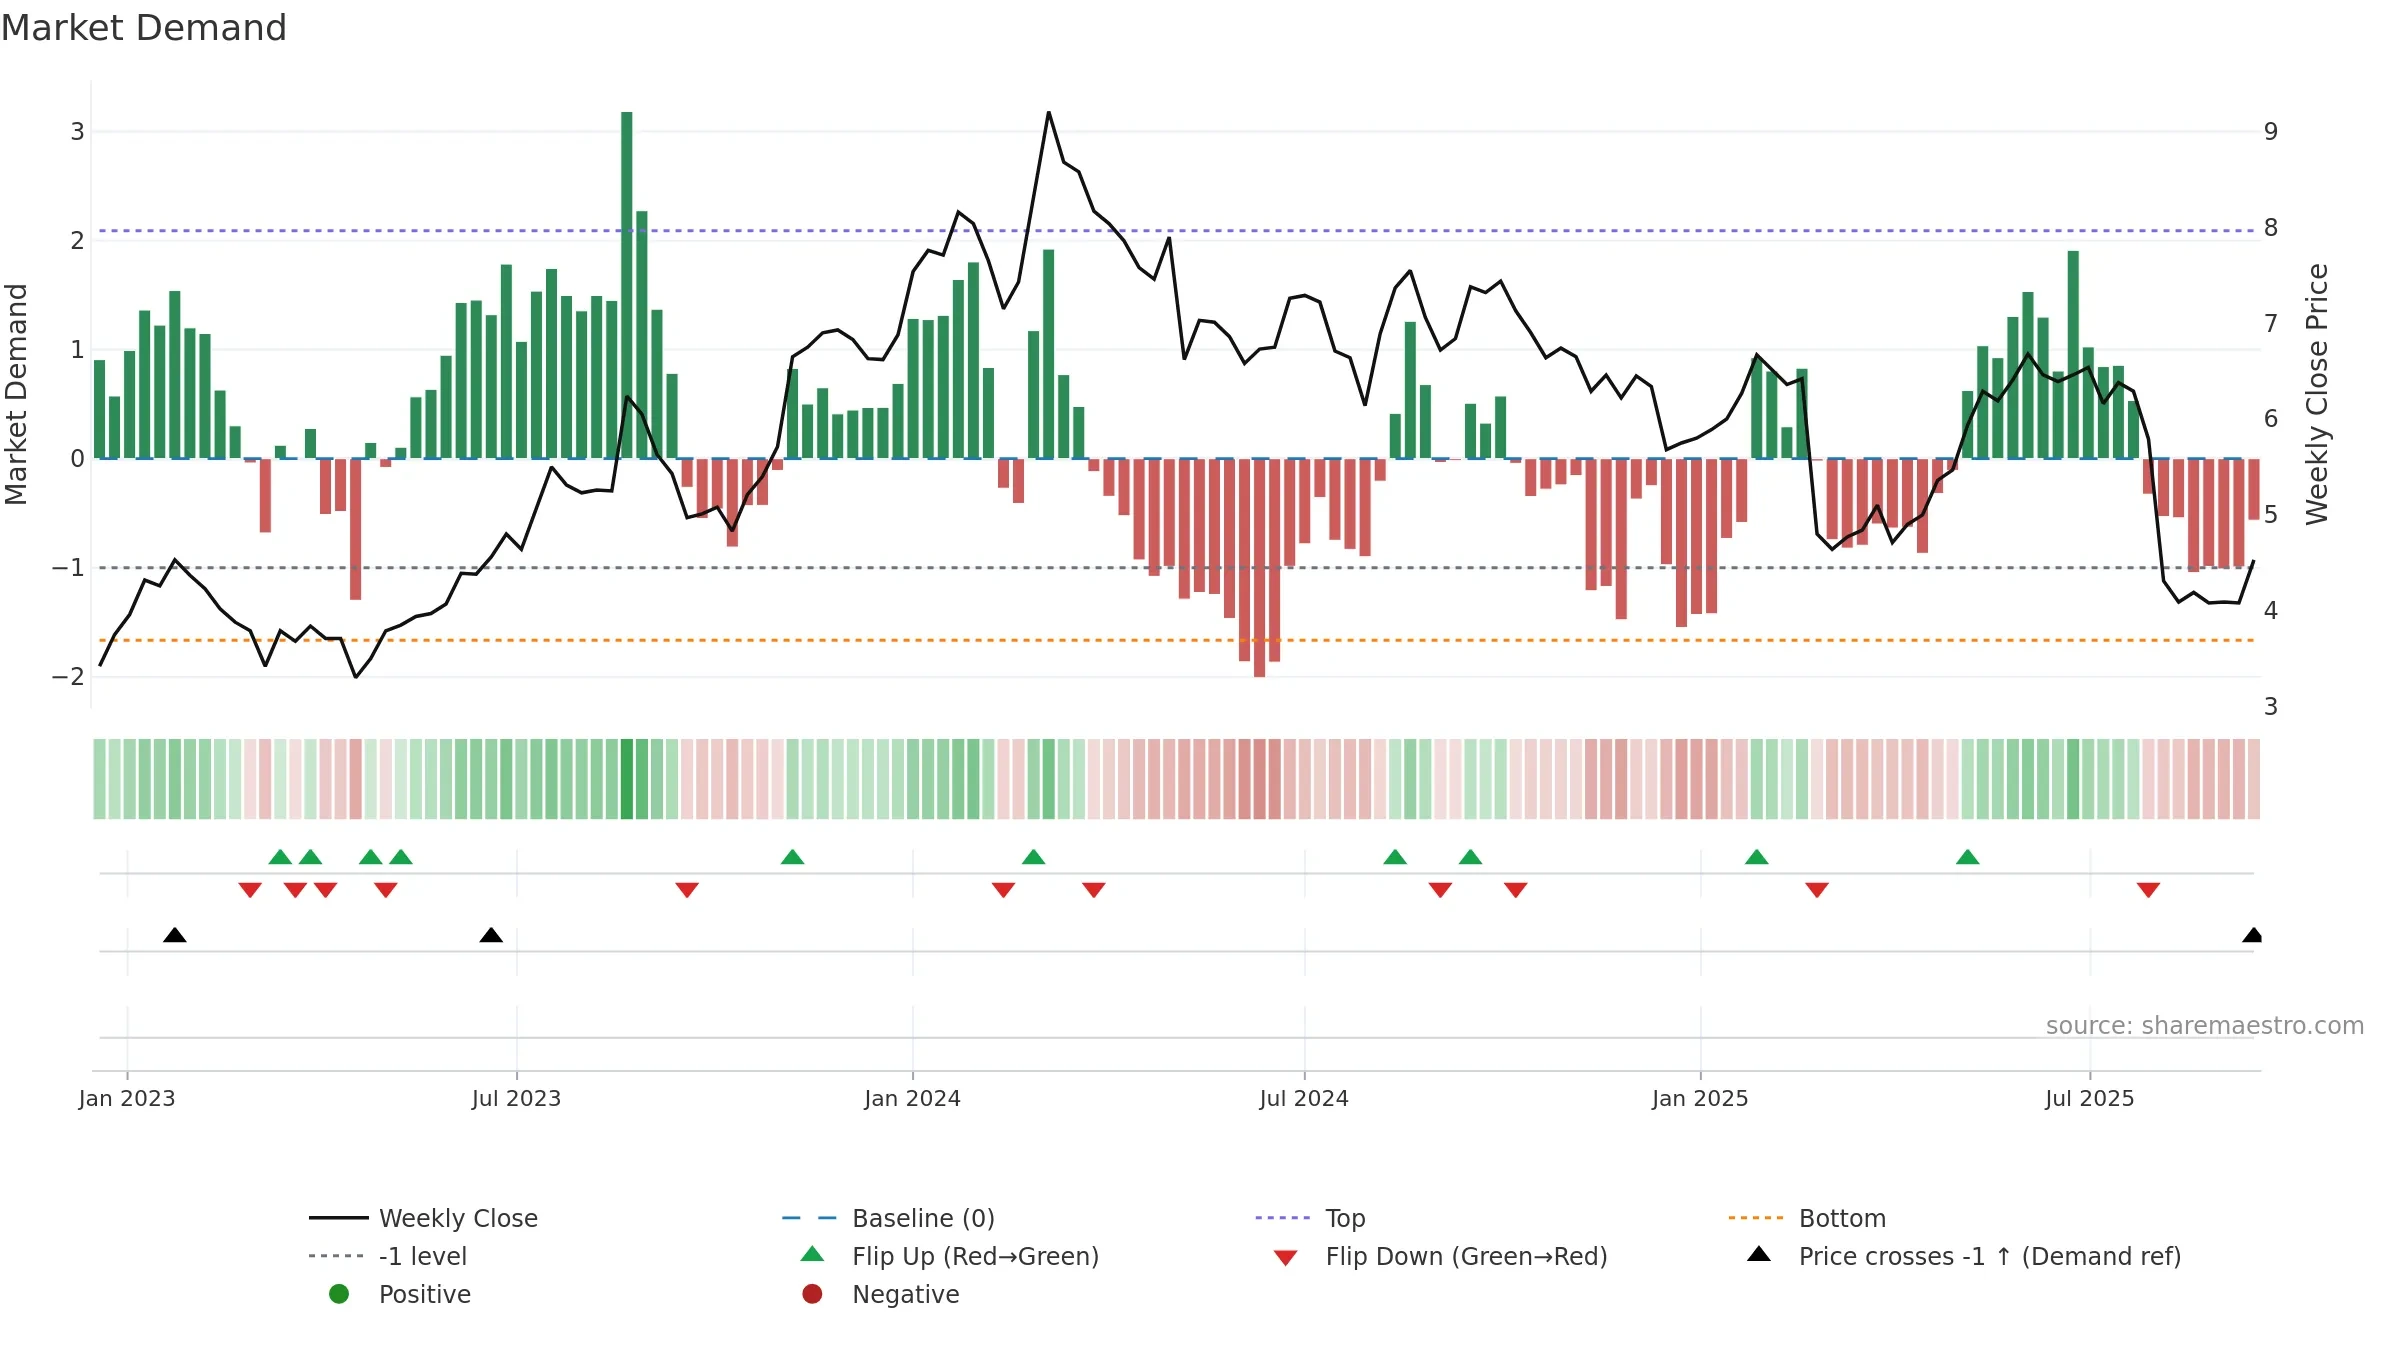Click the tallest green demand bar above 3
This screenshot has width=2400, height=1350.
627,285
